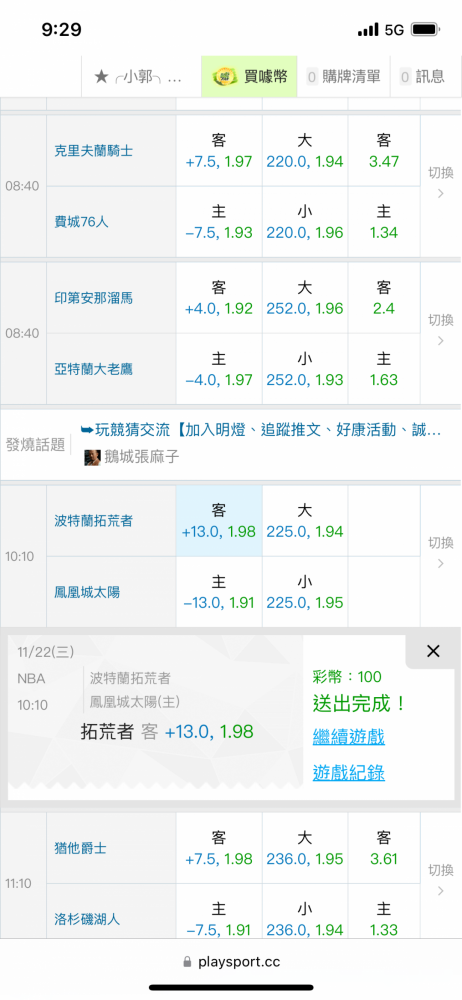Select 主 -4.0, 1.97 for 亞特蘭大老鷹
Screen dimensions: 462x1000
pyautogui.click(x=219, y=369)
